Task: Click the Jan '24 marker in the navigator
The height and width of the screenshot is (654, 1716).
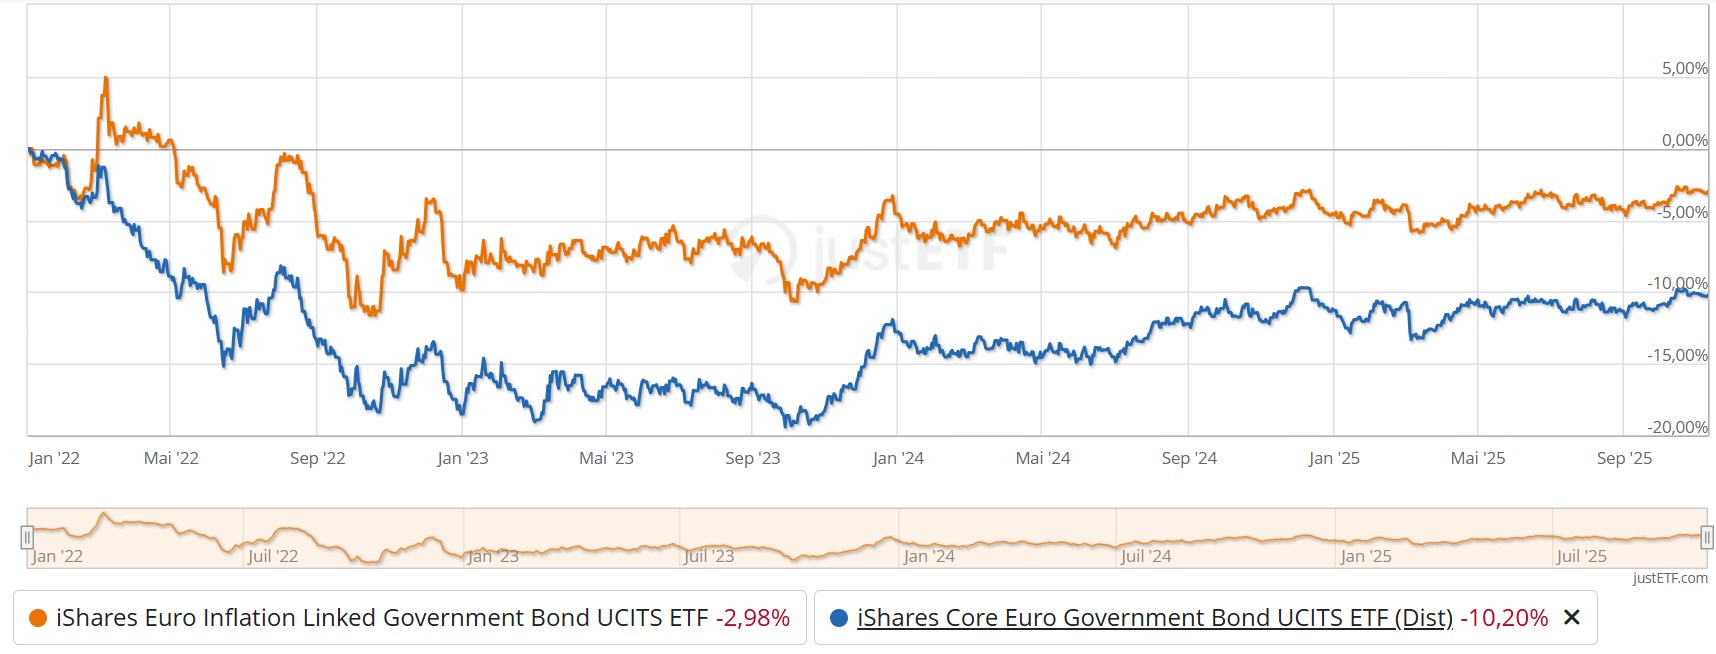Action: click(929, 556)
